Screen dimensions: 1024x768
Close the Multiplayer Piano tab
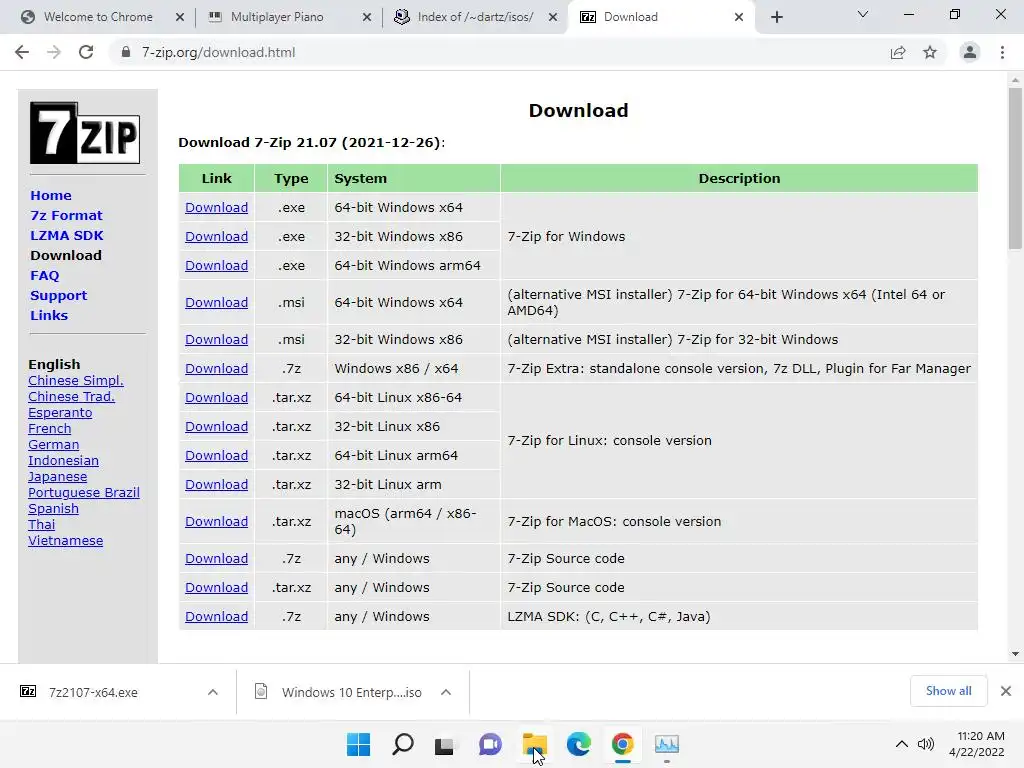coord(367,17)
